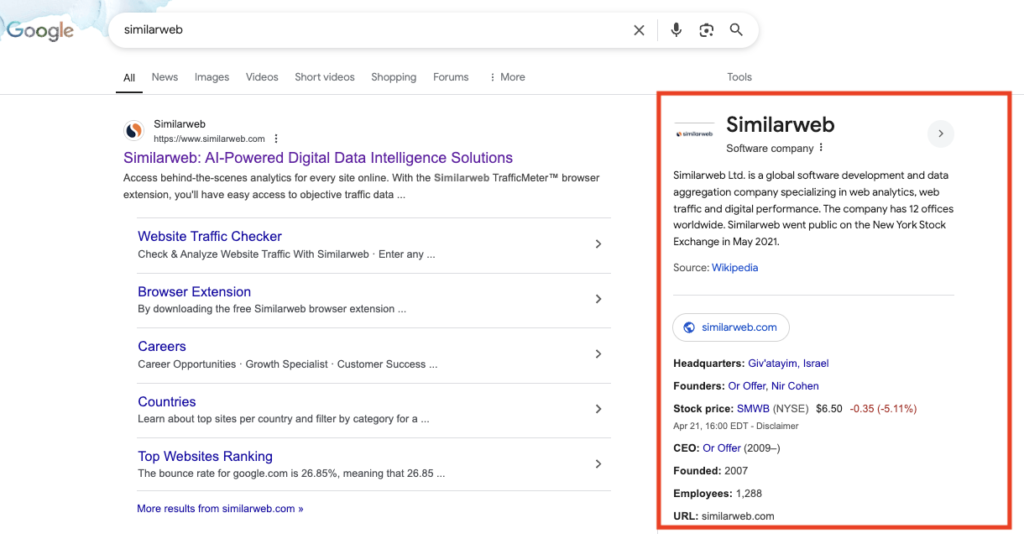The width and height of the screenshot is (1024, 534).
Task: Open Careers row chevron
Action: click(598, 354)
